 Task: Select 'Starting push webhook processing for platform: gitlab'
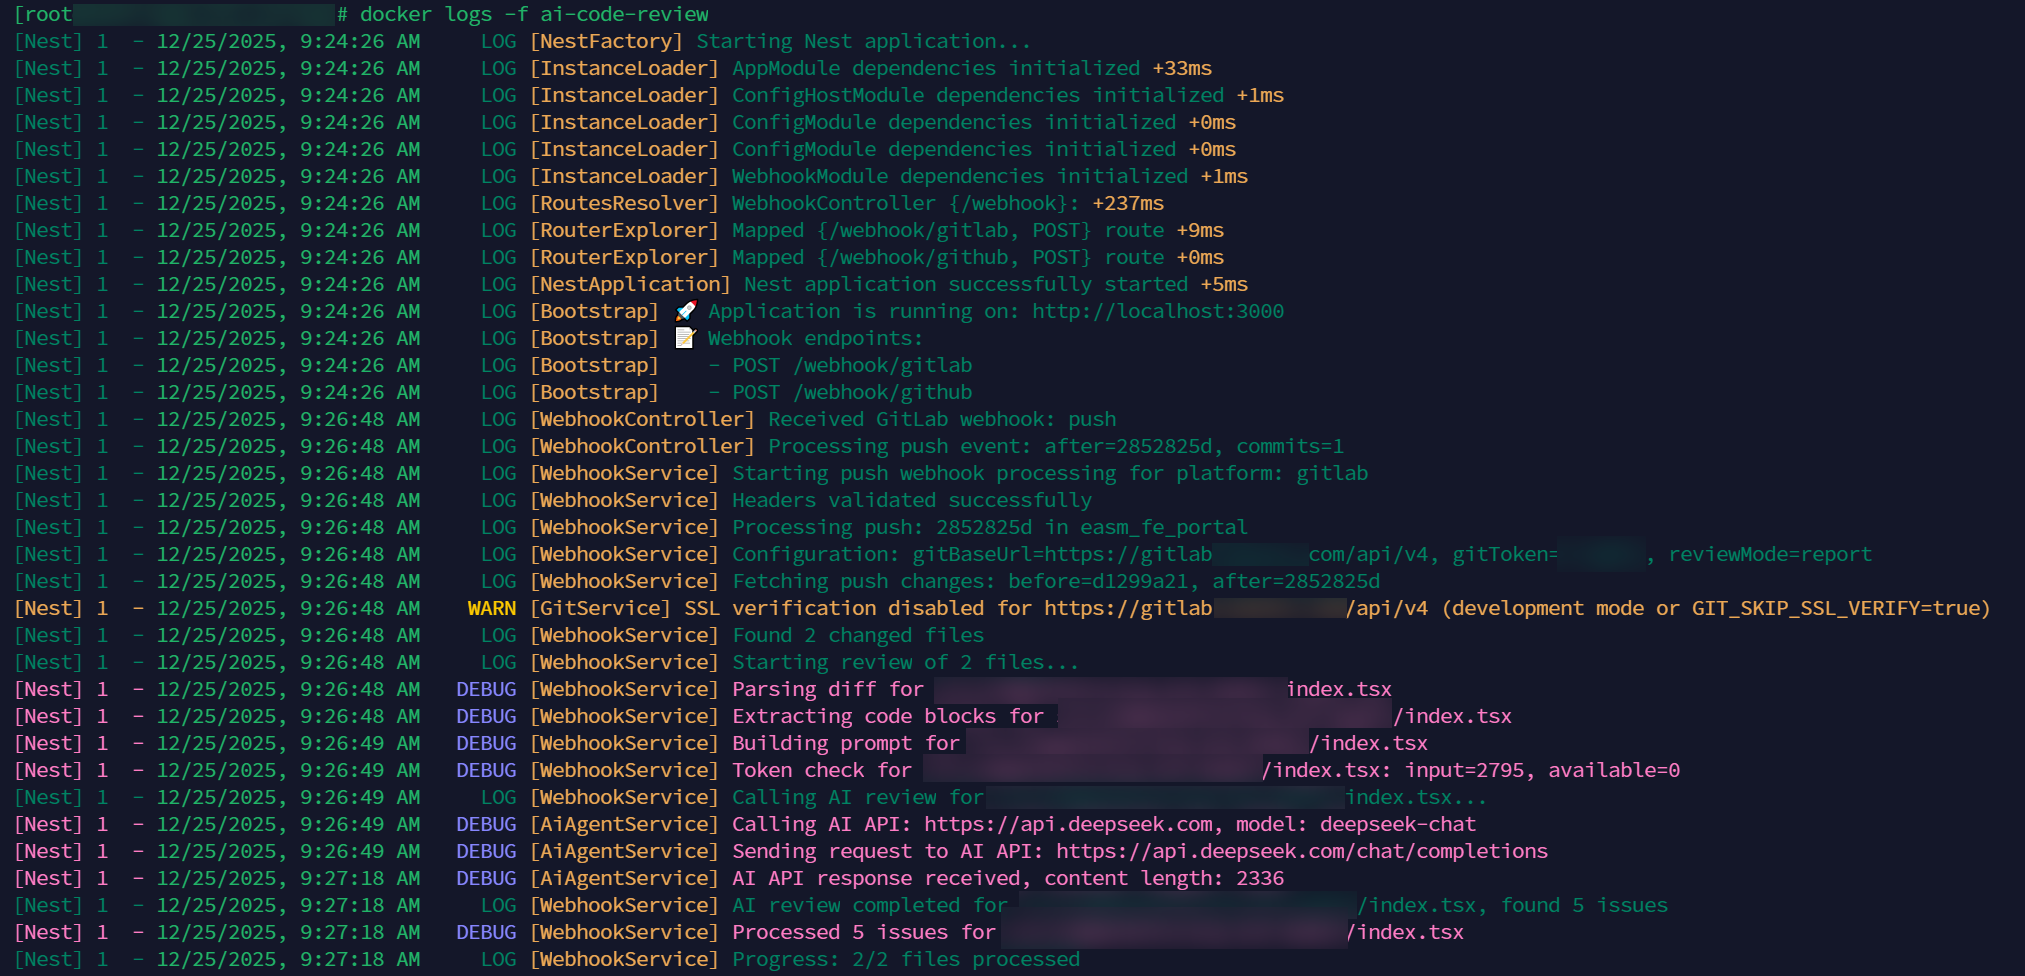(x=1050, y=473)
